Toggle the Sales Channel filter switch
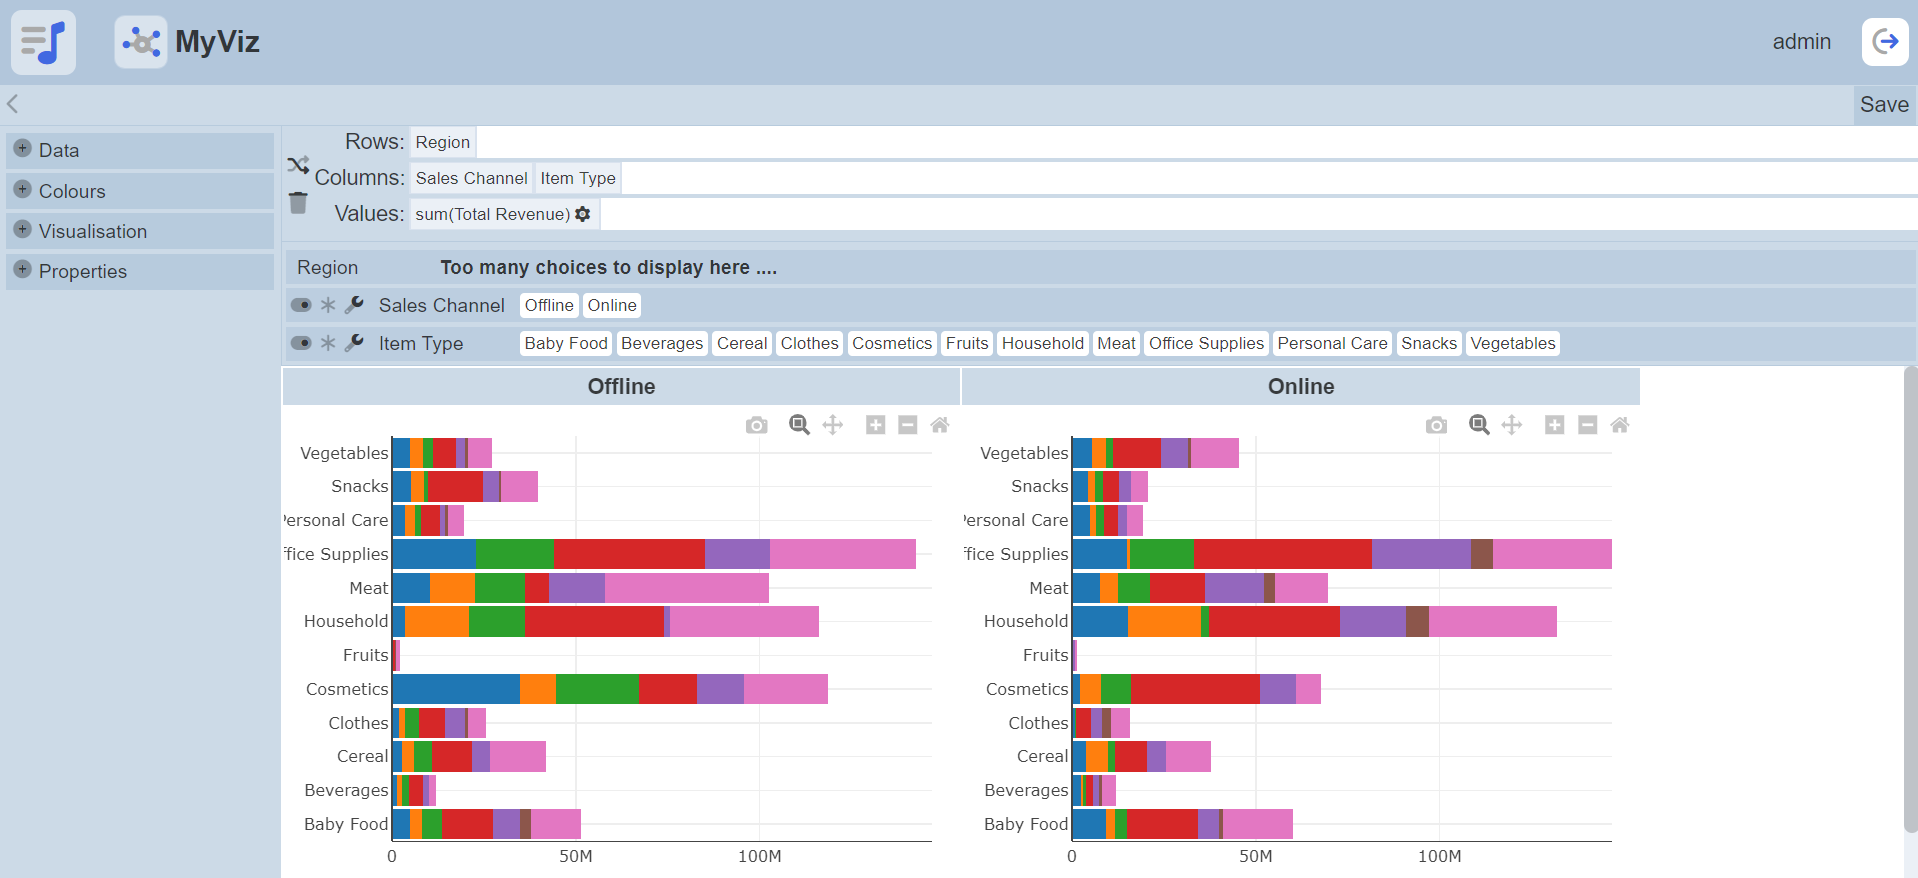This screenshot has width=1918, height=878. coord(301,305)
